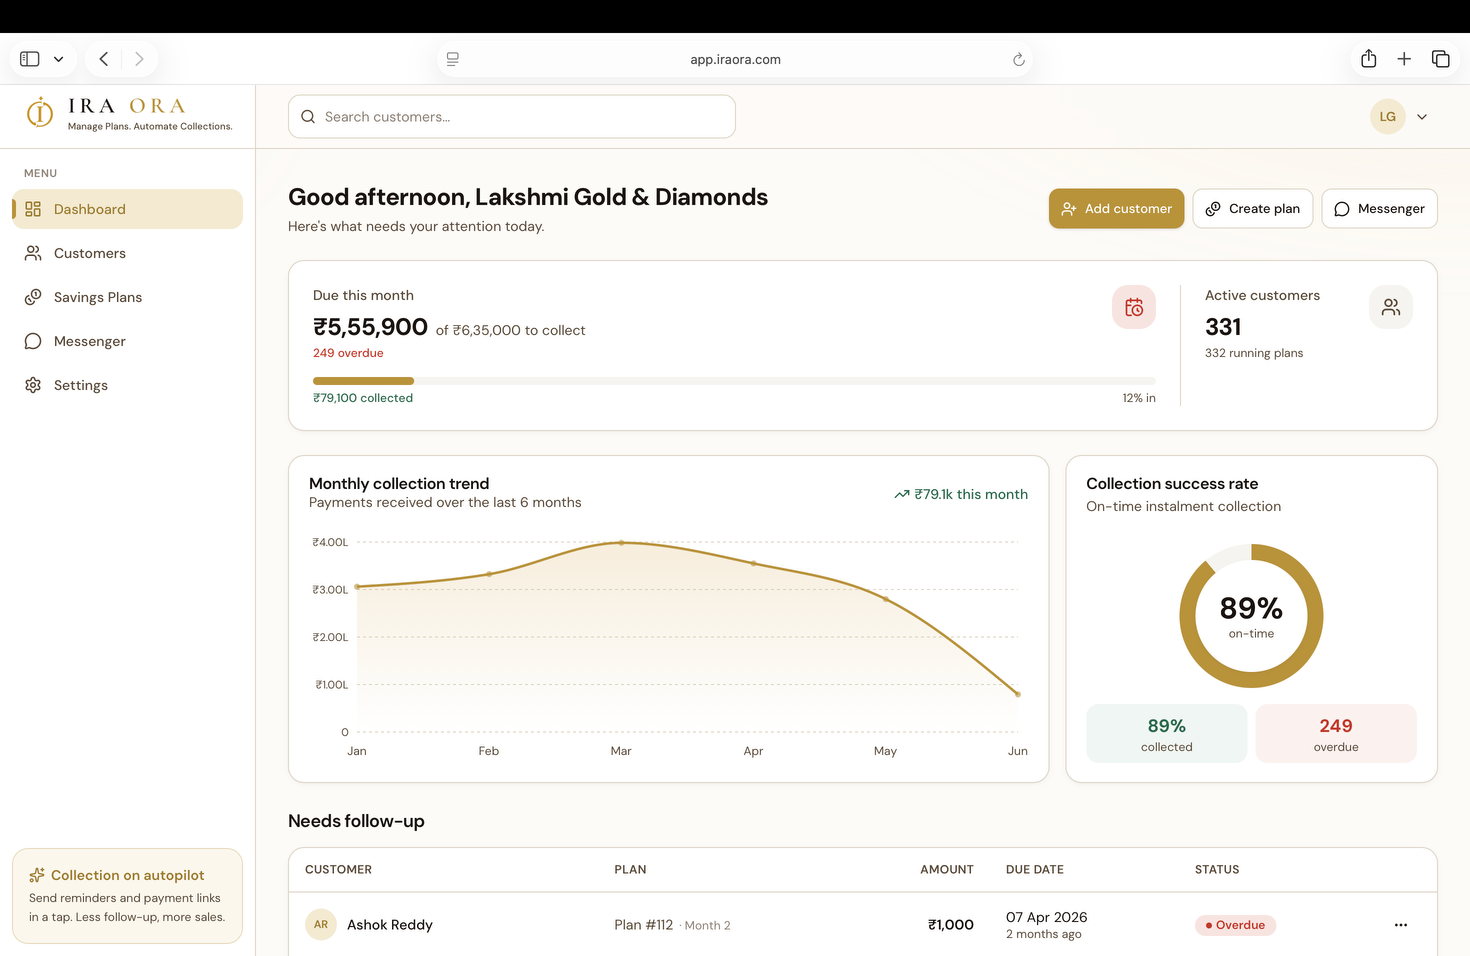Click the 249 overdue text in Due card

[348, 353]
